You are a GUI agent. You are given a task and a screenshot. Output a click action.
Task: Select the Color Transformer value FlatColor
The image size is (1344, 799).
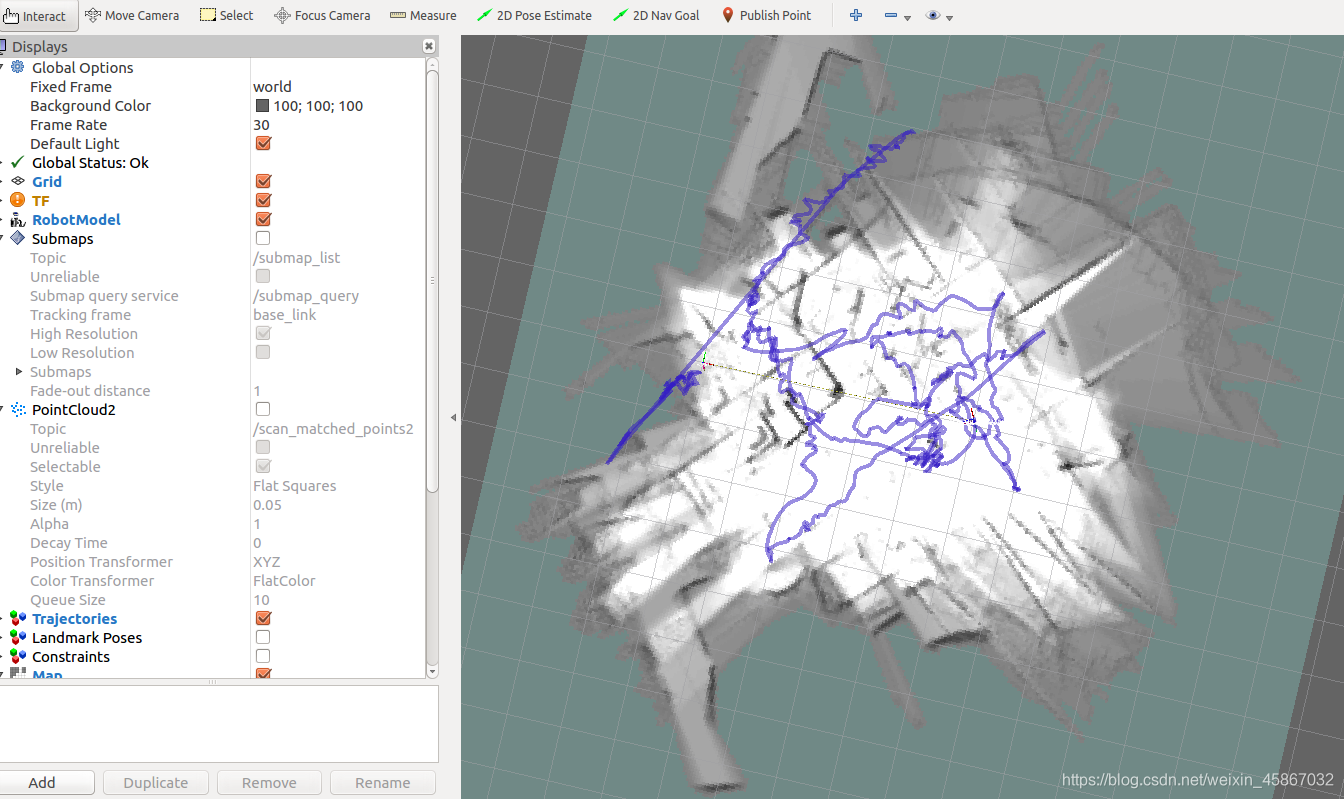pos(284,580)
